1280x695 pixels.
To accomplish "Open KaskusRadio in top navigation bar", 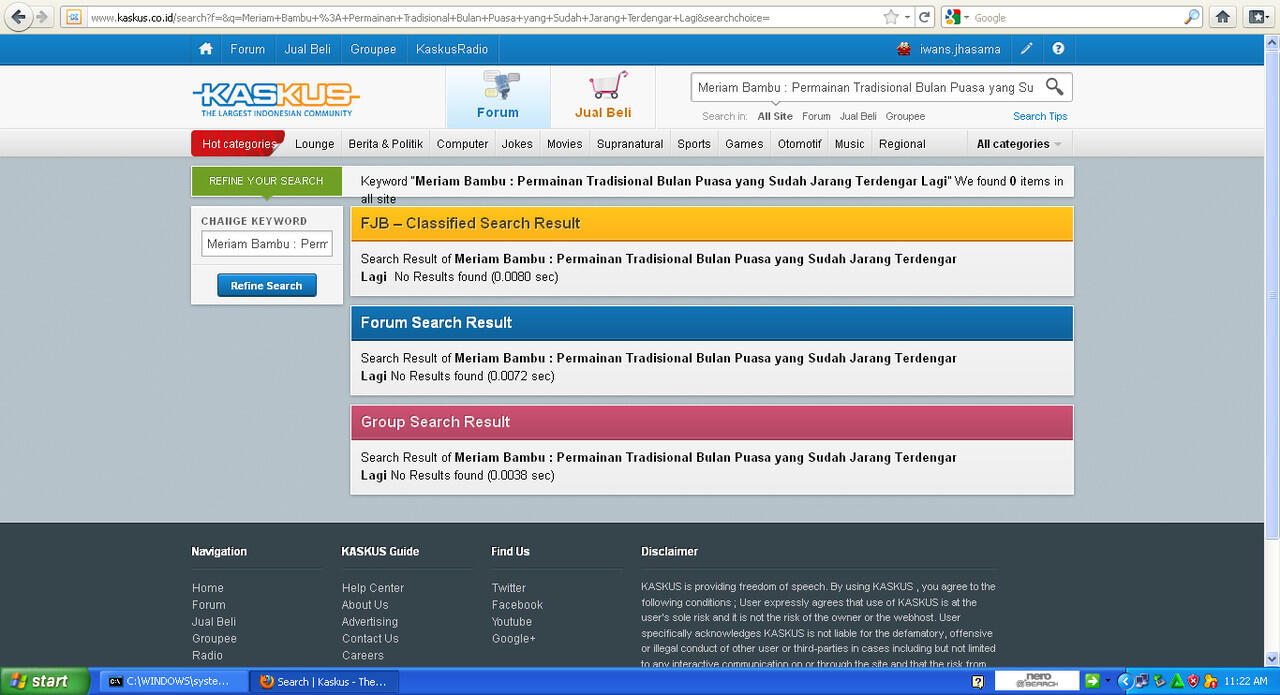I will (452, 49).
